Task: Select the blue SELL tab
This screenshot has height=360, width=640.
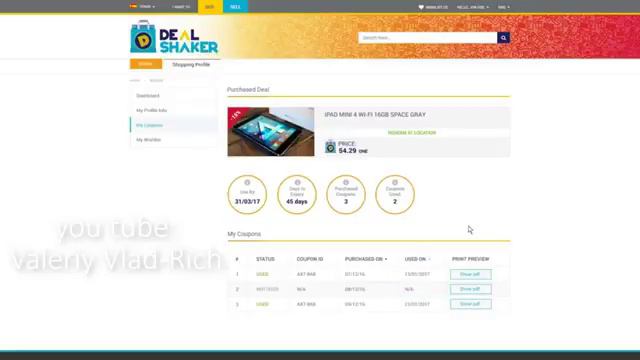Action: (x=235, y=7)
